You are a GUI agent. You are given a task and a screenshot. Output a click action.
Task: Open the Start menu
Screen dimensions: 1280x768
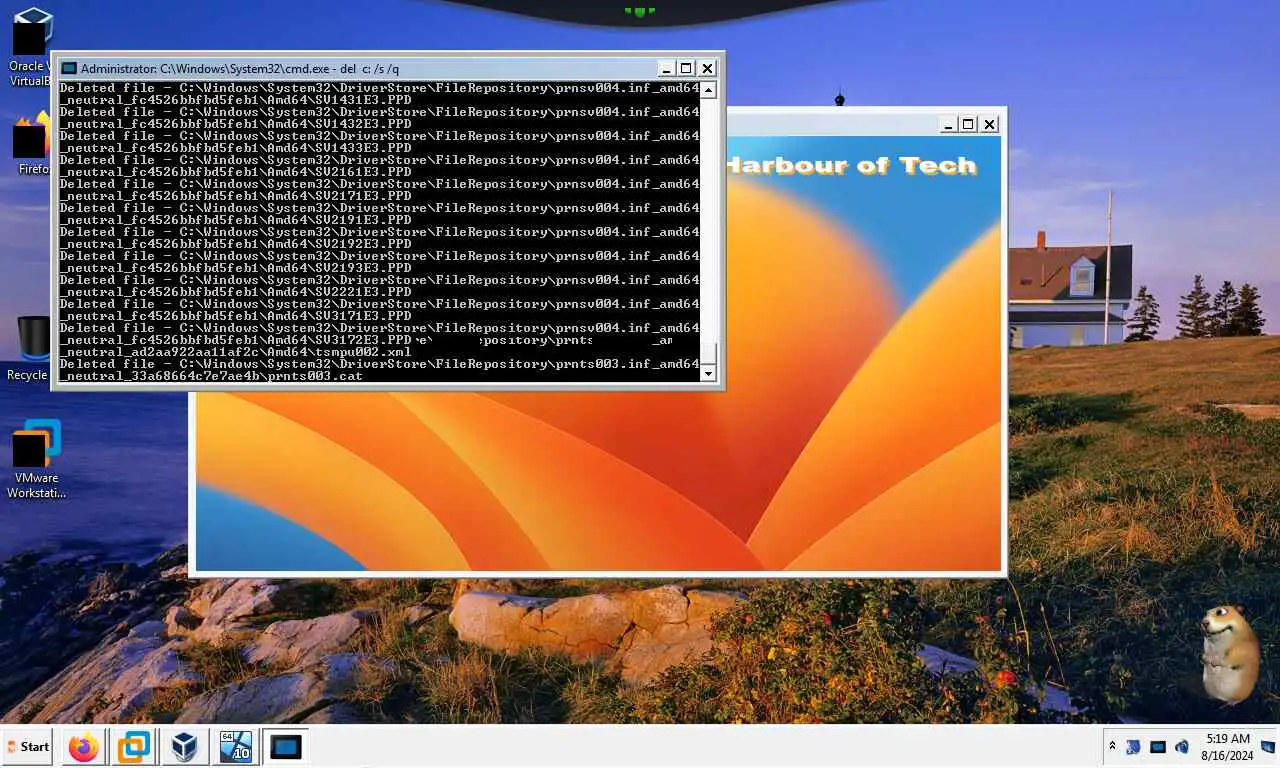coord(28,746)
